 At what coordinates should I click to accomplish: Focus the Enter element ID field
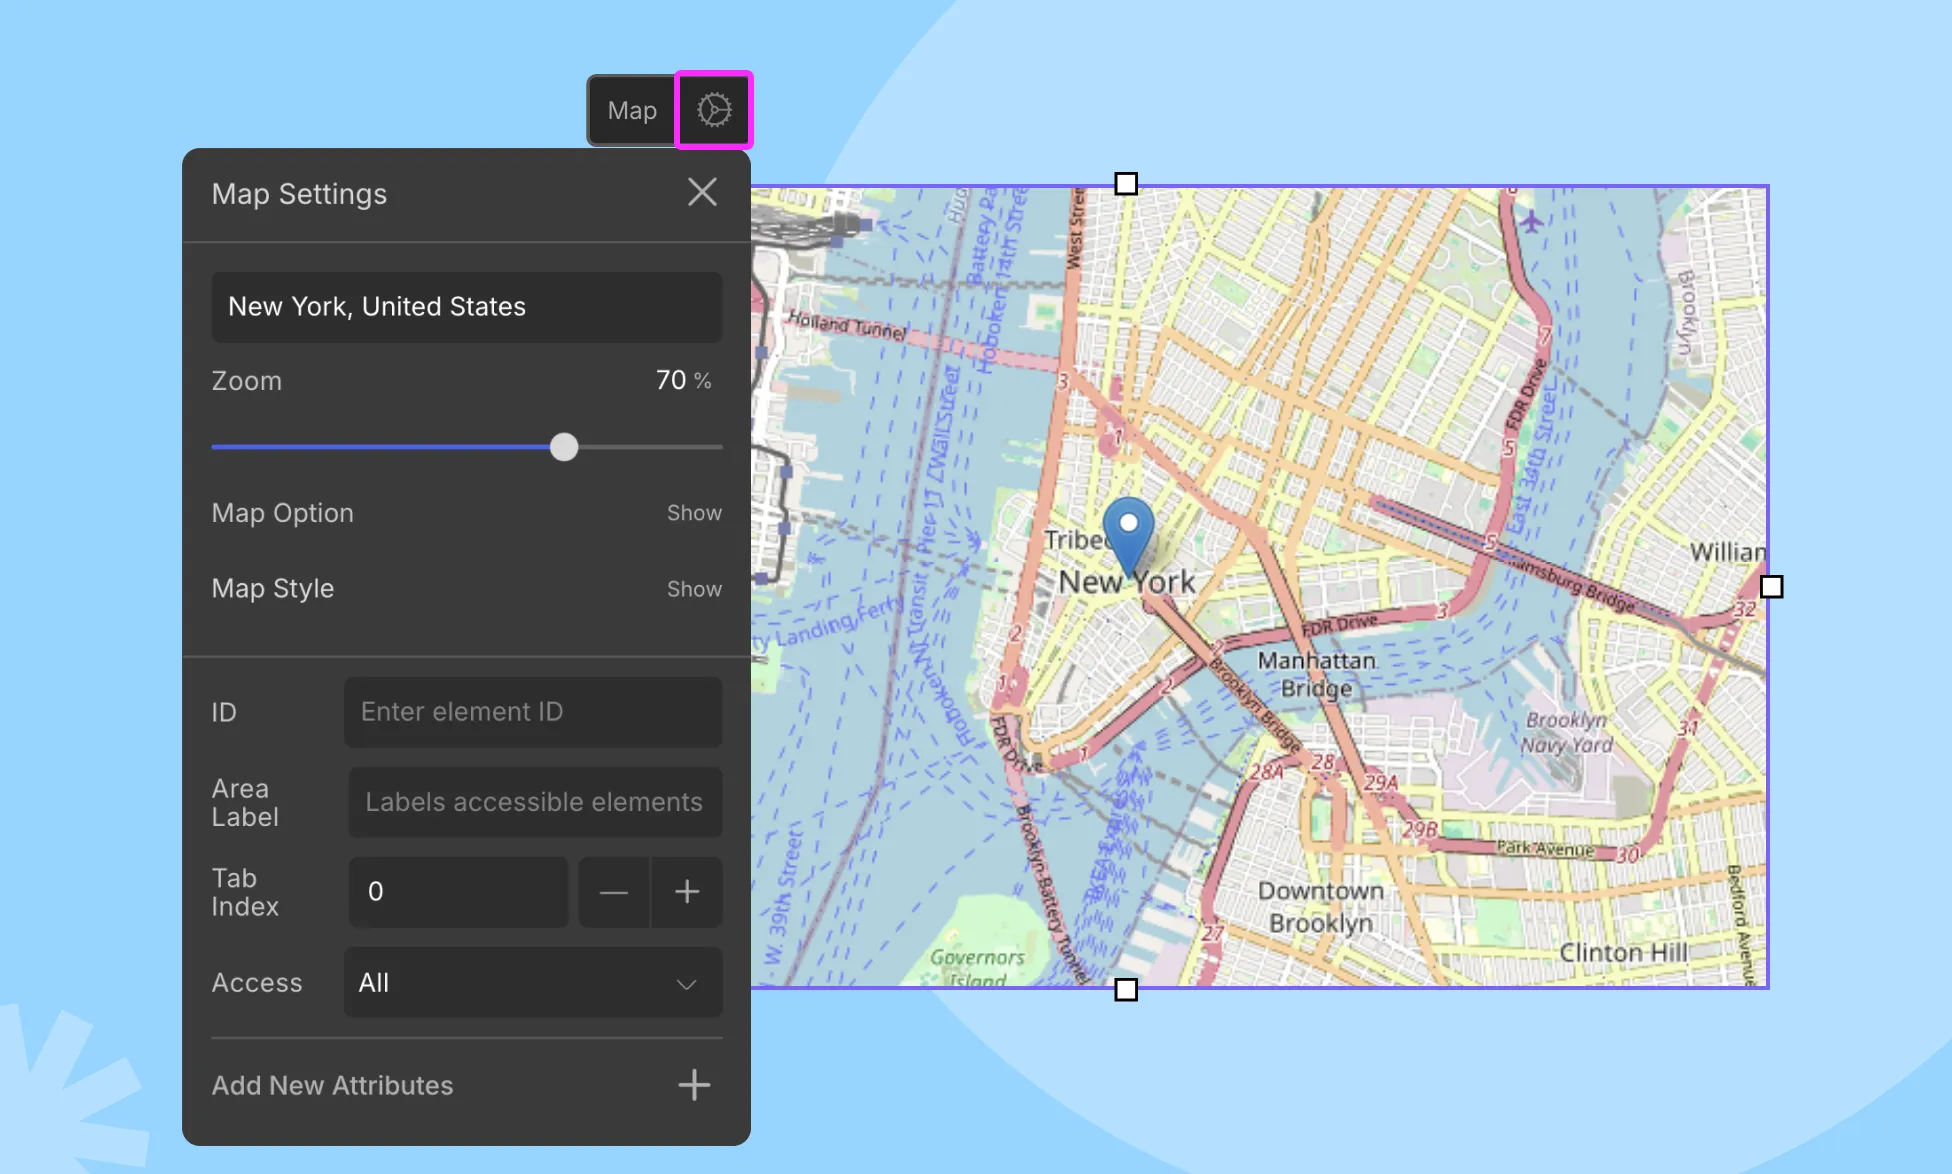tap(533, 712)
